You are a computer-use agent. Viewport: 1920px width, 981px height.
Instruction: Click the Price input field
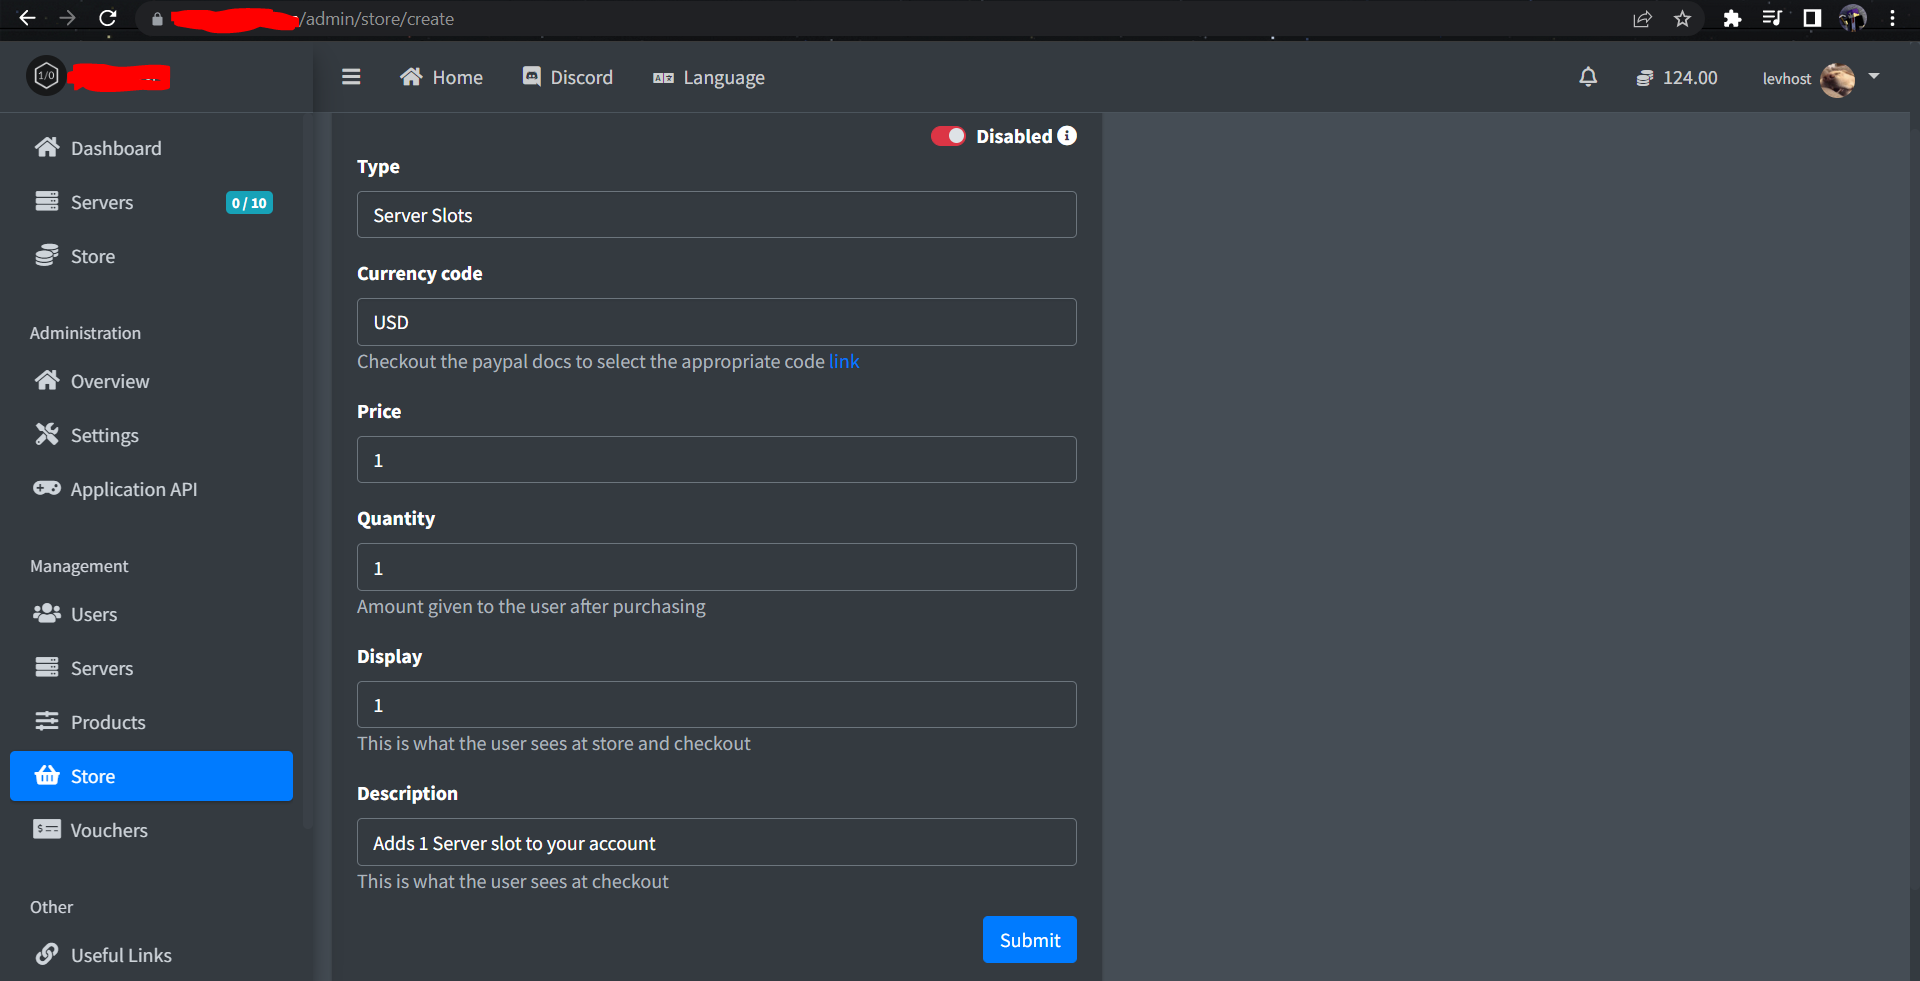(716, 459)
